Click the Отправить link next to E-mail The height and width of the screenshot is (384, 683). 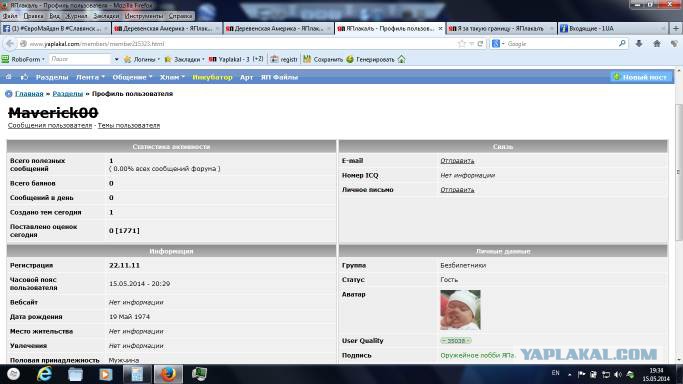(x=457, y=161)
